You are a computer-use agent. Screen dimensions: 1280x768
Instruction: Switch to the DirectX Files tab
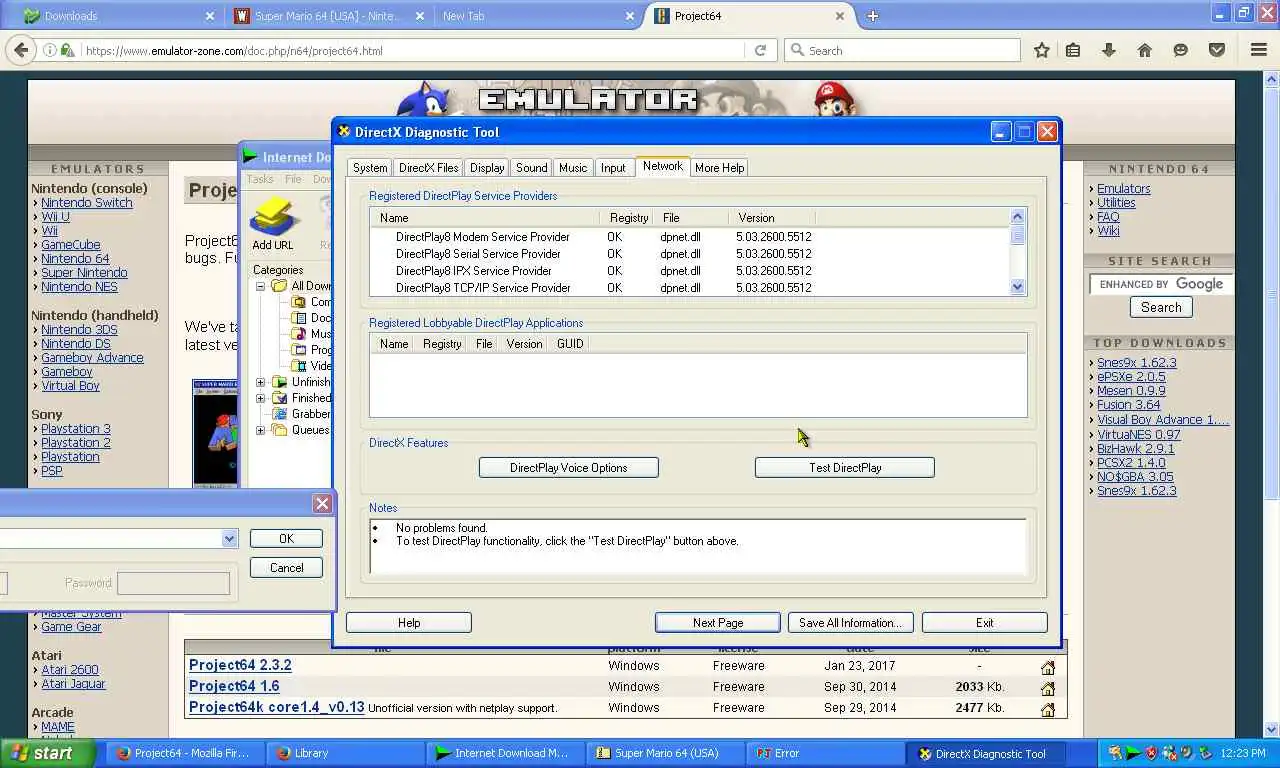coord(429,168)
